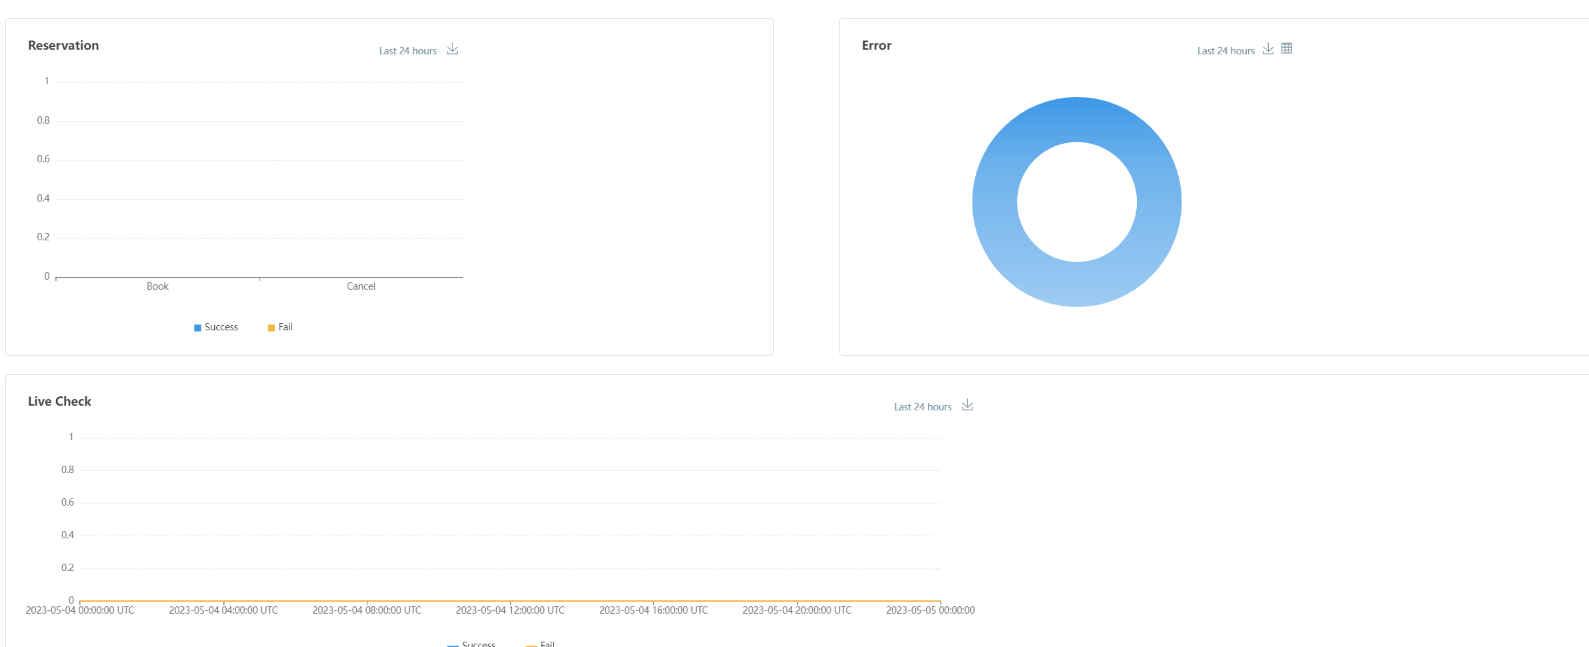The height and width of the screenshot is (647, 1589).
Task: Click the blue donut ring in Error chart
Action: coord(1077,119)
